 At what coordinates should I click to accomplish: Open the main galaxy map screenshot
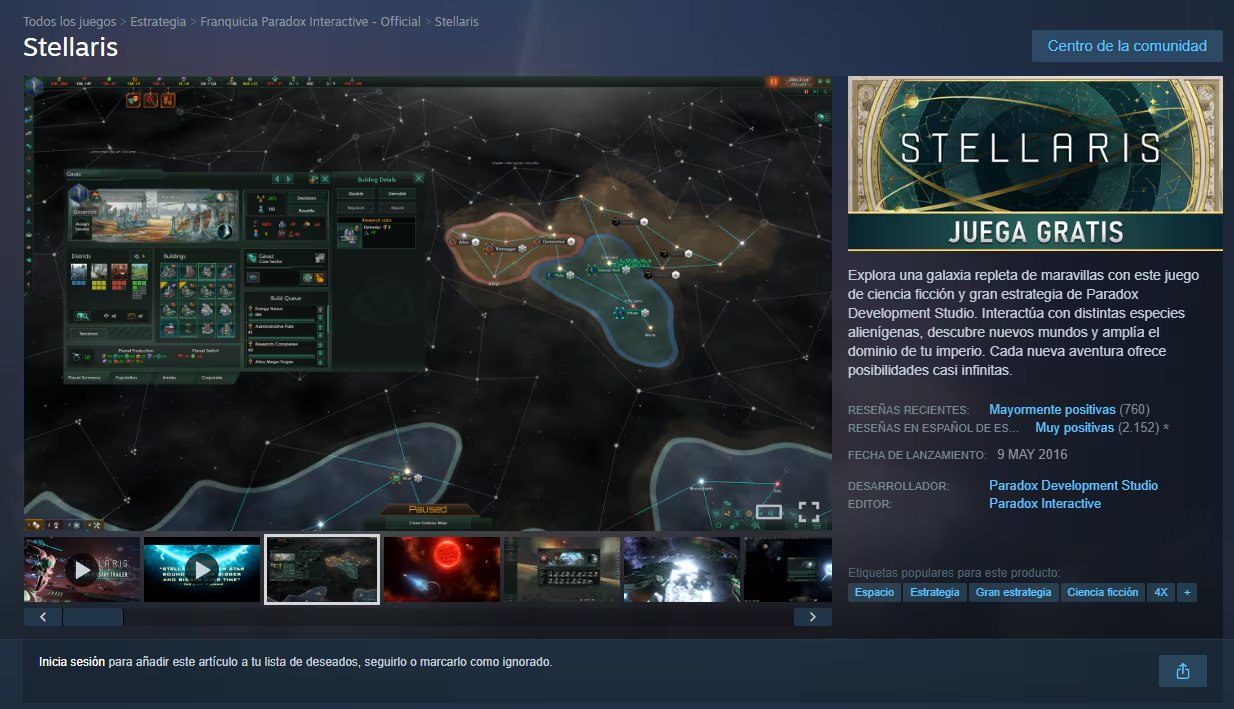coord(428,303)
